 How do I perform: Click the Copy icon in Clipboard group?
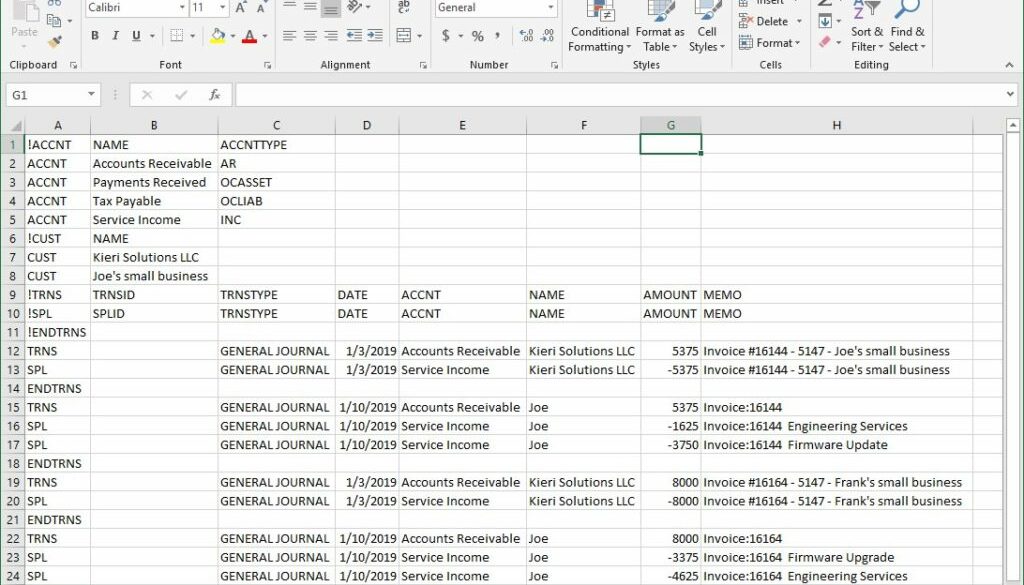tap(54, 20)
